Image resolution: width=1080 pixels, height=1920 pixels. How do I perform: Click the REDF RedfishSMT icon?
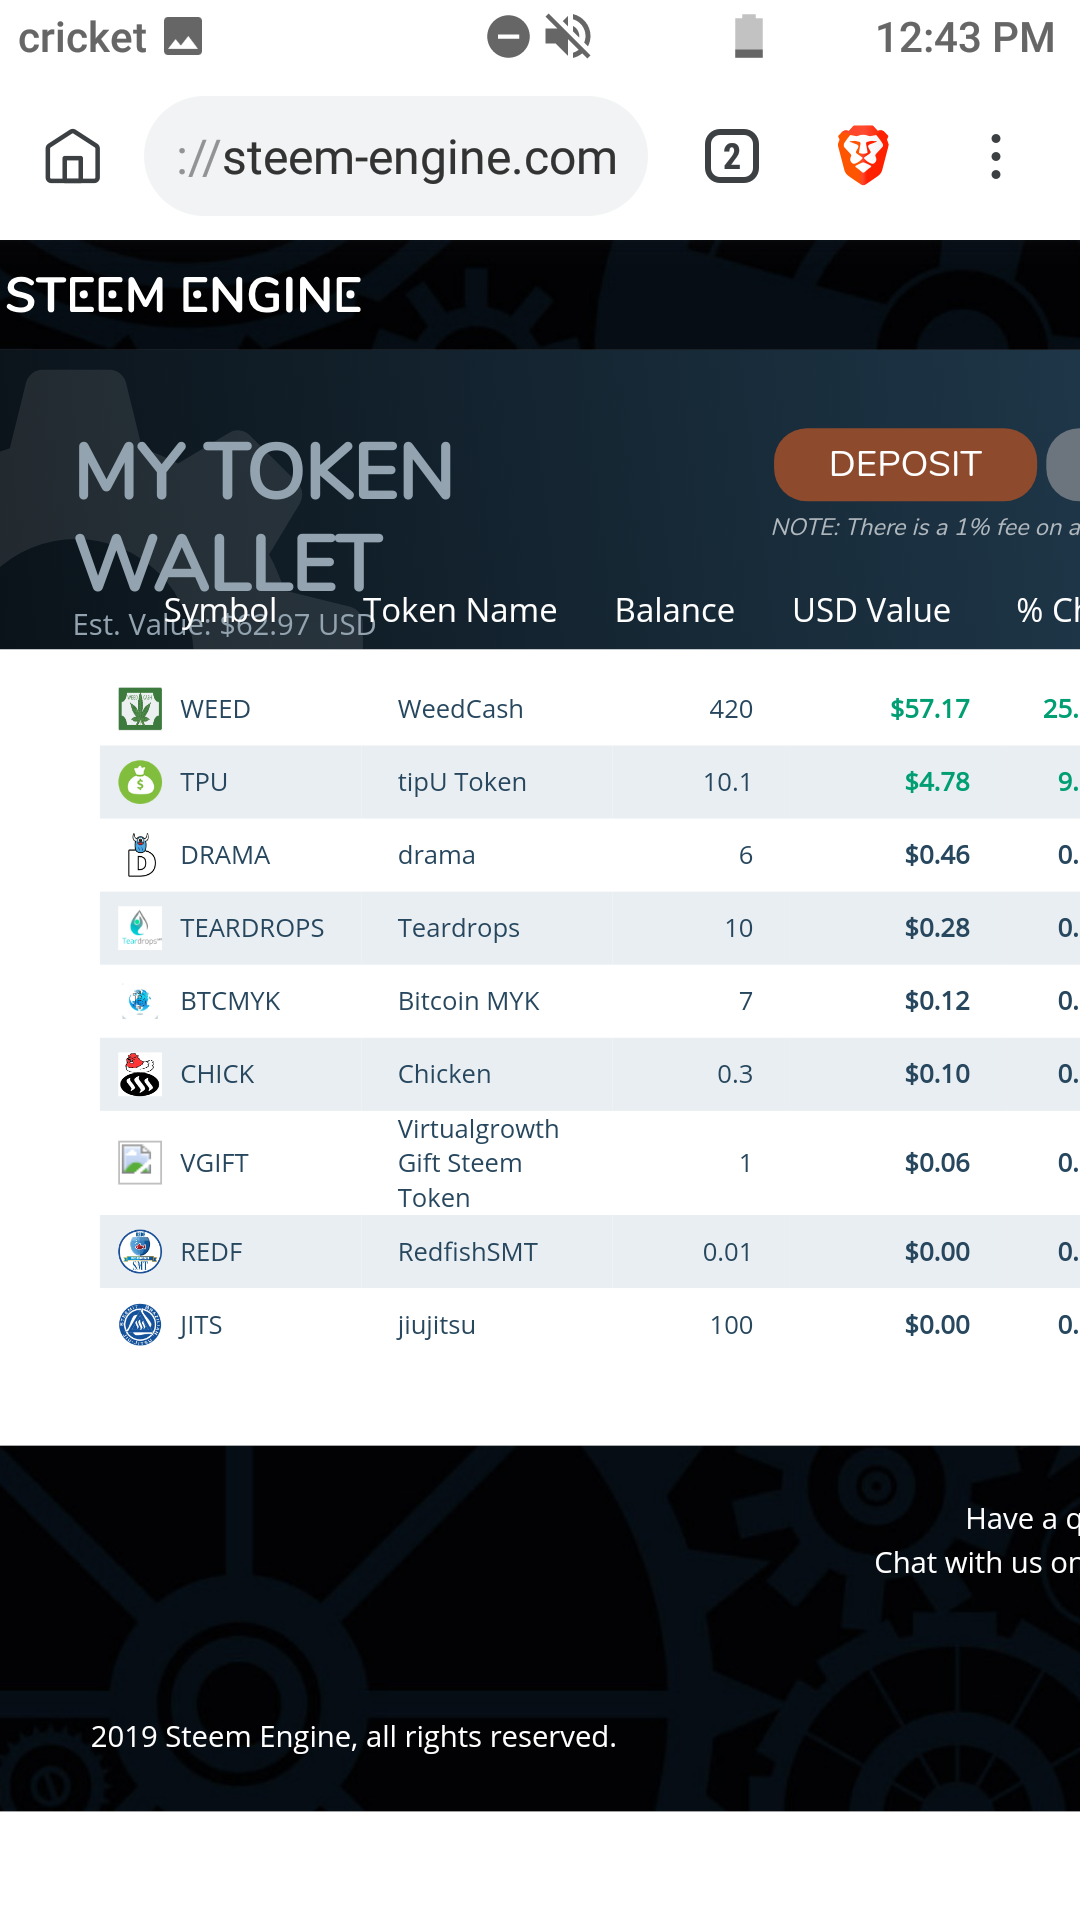[x=140, y=1251]
